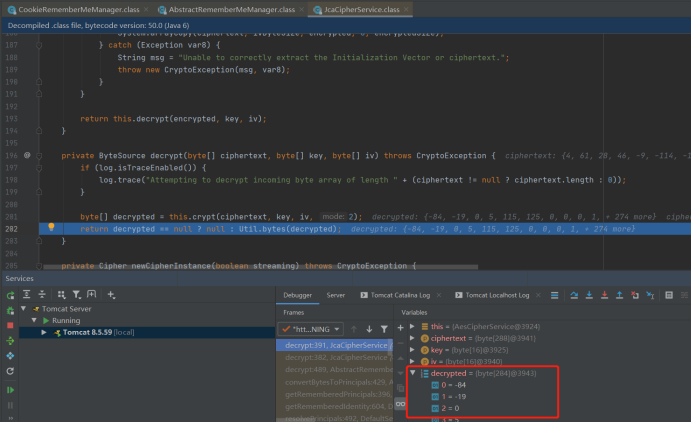
Task: Close the Tomcat Catalina Log tab
Action: tap(439, 295)
